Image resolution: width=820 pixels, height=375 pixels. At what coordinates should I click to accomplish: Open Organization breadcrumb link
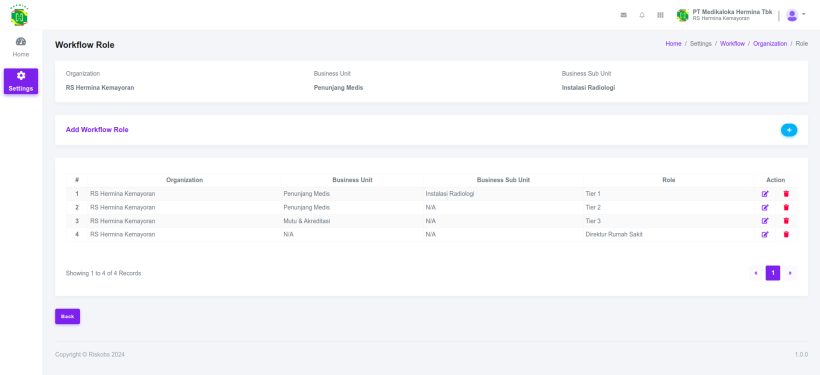pos(770,44)
